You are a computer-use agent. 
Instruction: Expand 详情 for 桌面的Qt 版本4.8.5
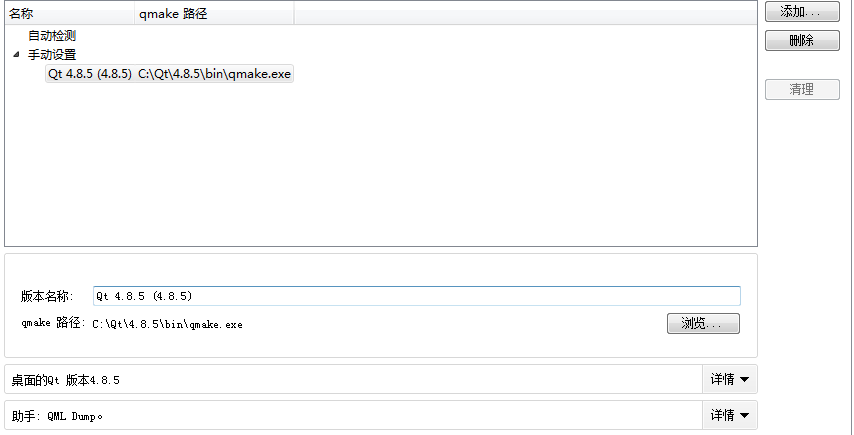730,380
